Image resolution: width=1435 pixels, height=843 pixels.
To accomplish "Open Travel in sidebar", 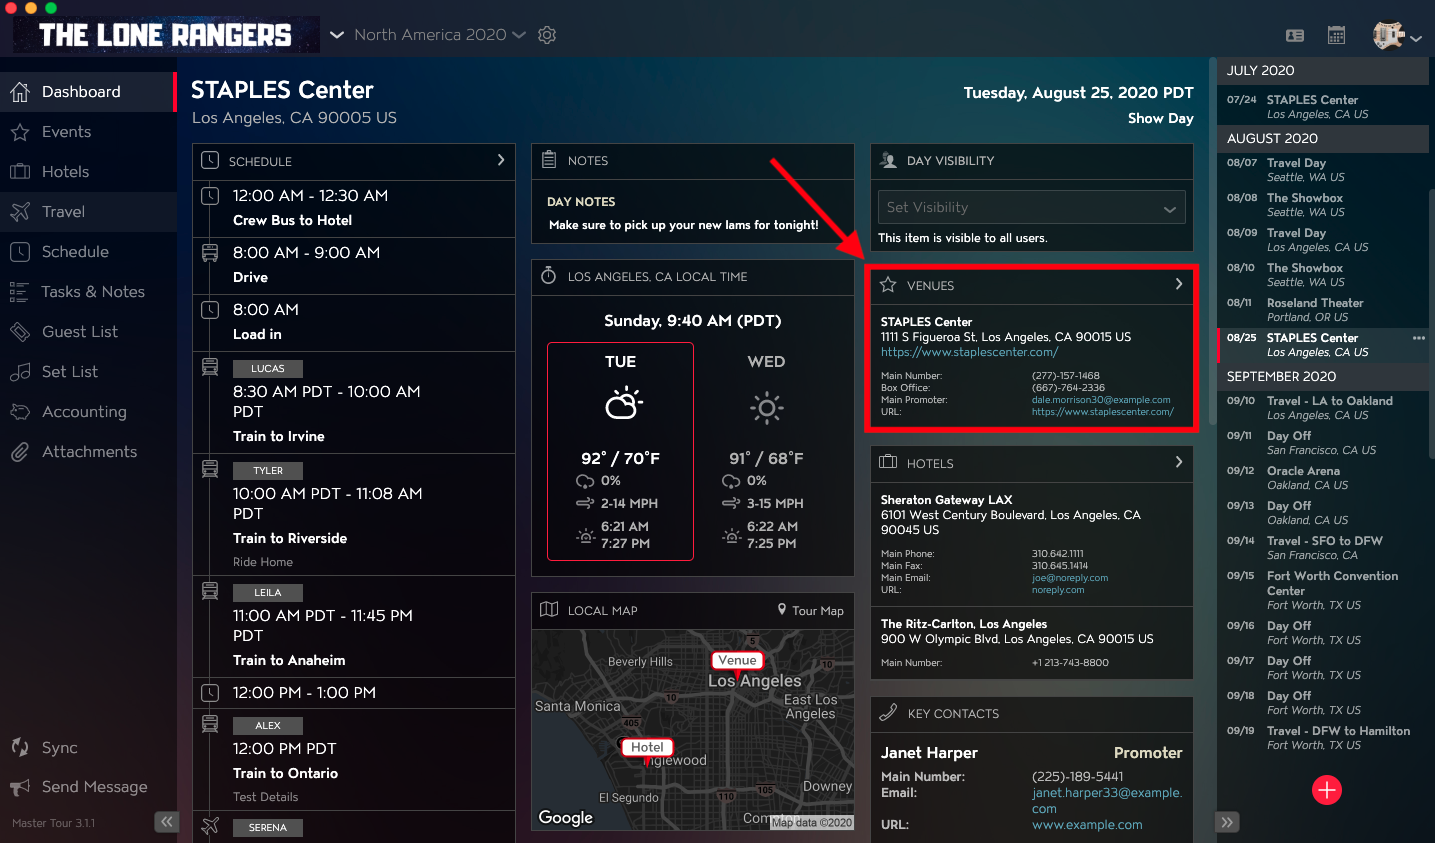I will click(88, 212).
